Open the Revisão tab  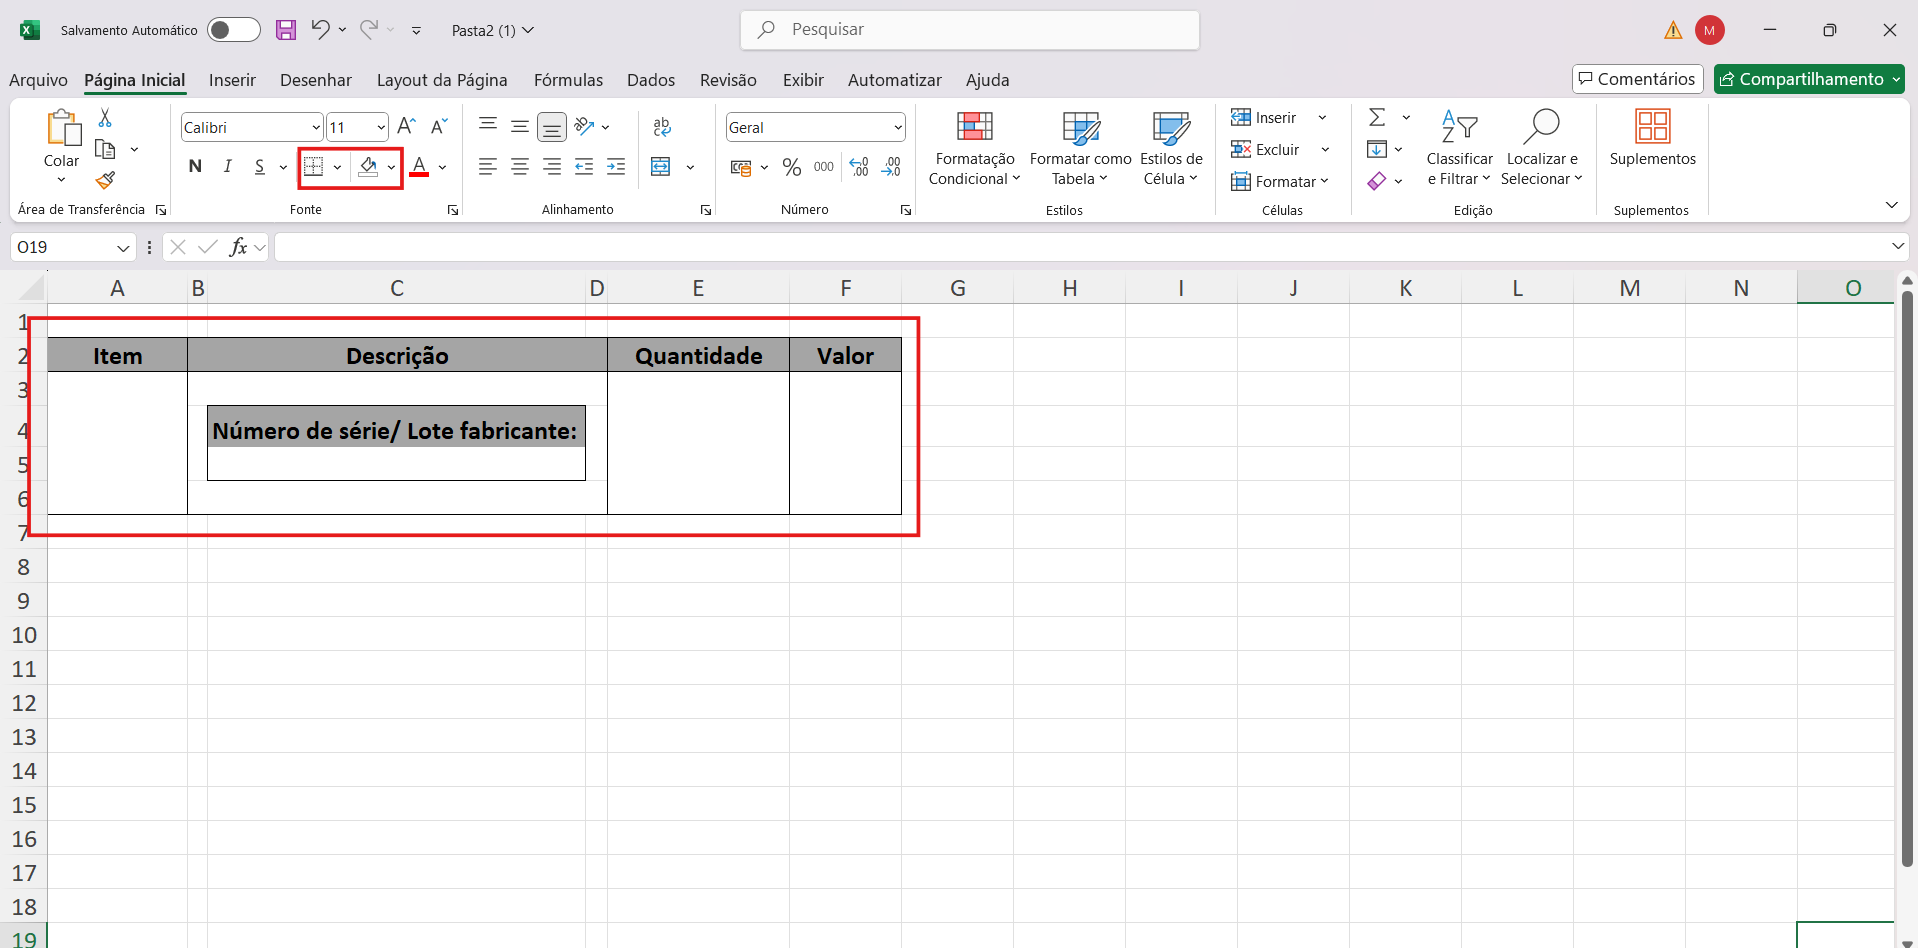[728, 80]
